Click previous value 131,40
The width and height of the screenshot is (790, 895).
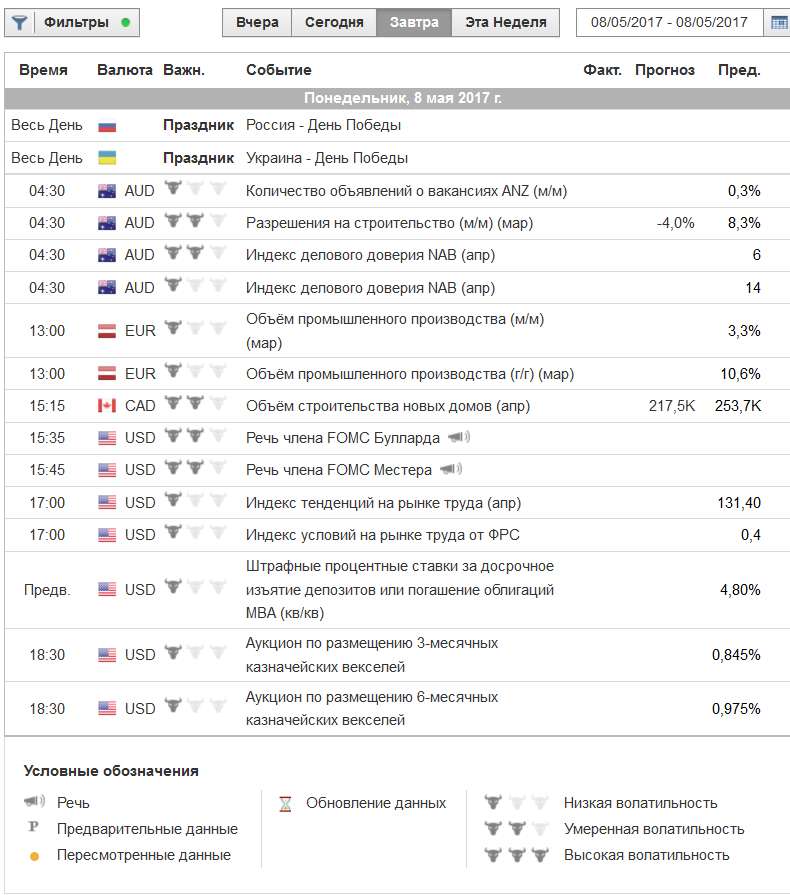click(x=739, y=503)
